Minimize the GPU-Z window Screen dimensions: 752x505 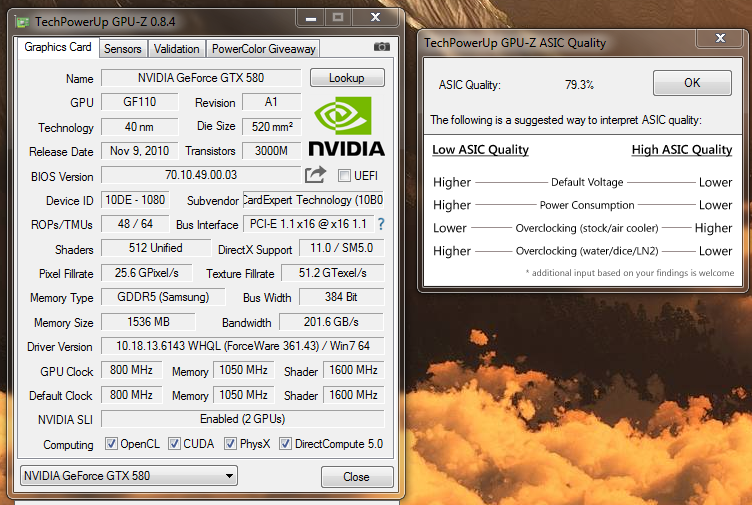(x=311, y=18)
